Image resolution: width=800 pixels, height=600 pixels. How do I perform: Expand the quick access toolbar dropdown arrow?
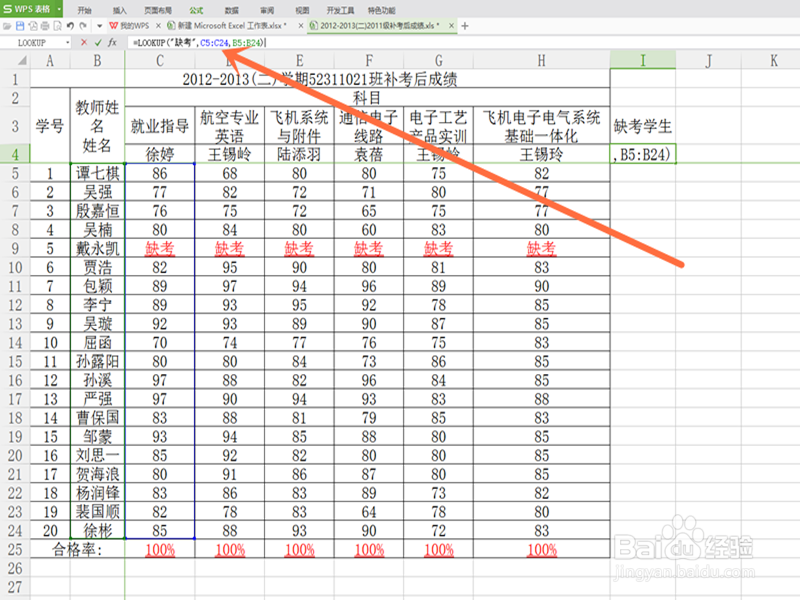99,27
